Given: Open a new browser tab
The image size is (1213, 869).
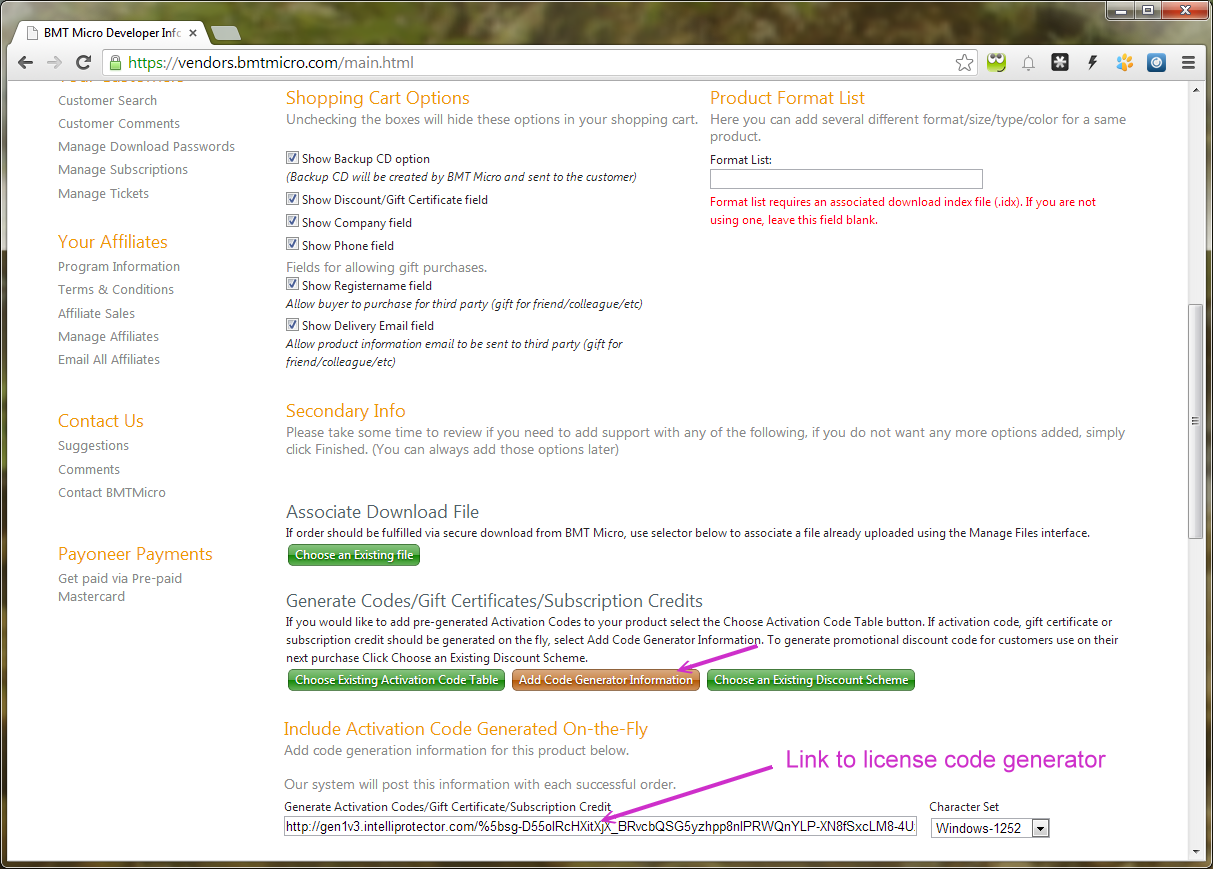Looking at the screenshot, I should point(226,33).
